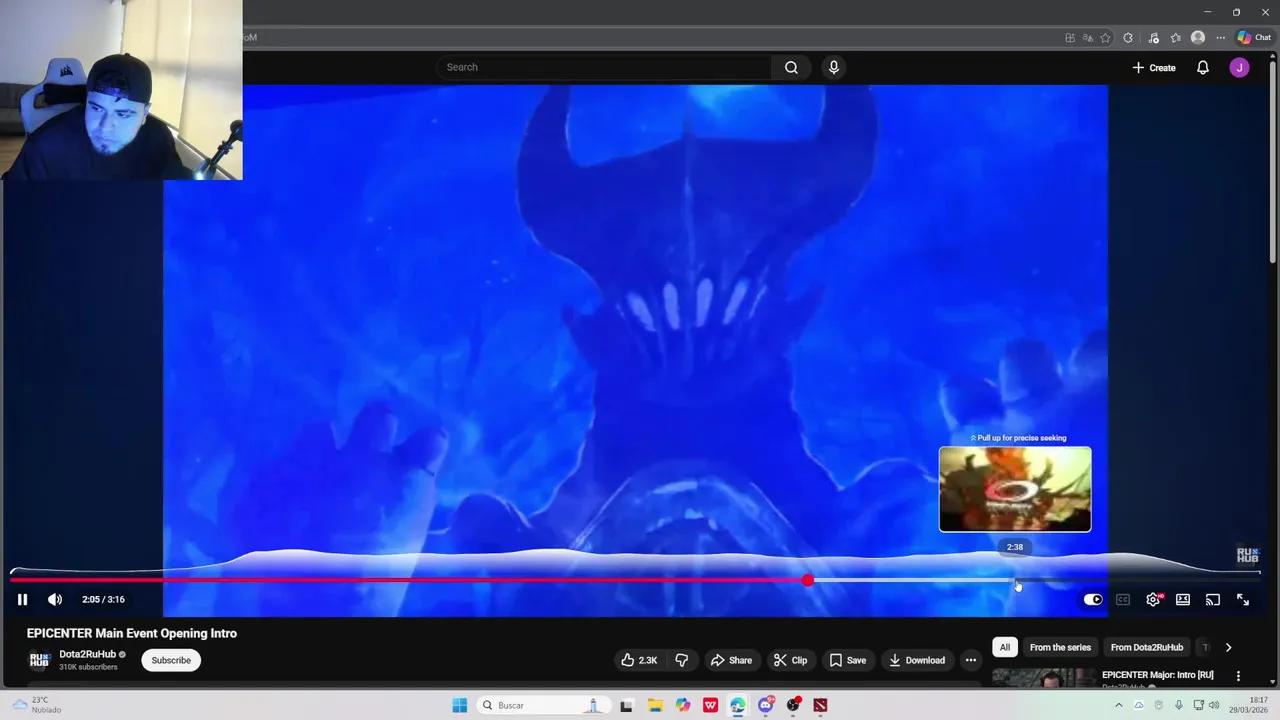Open EPICENTER Major Intro thumbnail

[1043, 677]
